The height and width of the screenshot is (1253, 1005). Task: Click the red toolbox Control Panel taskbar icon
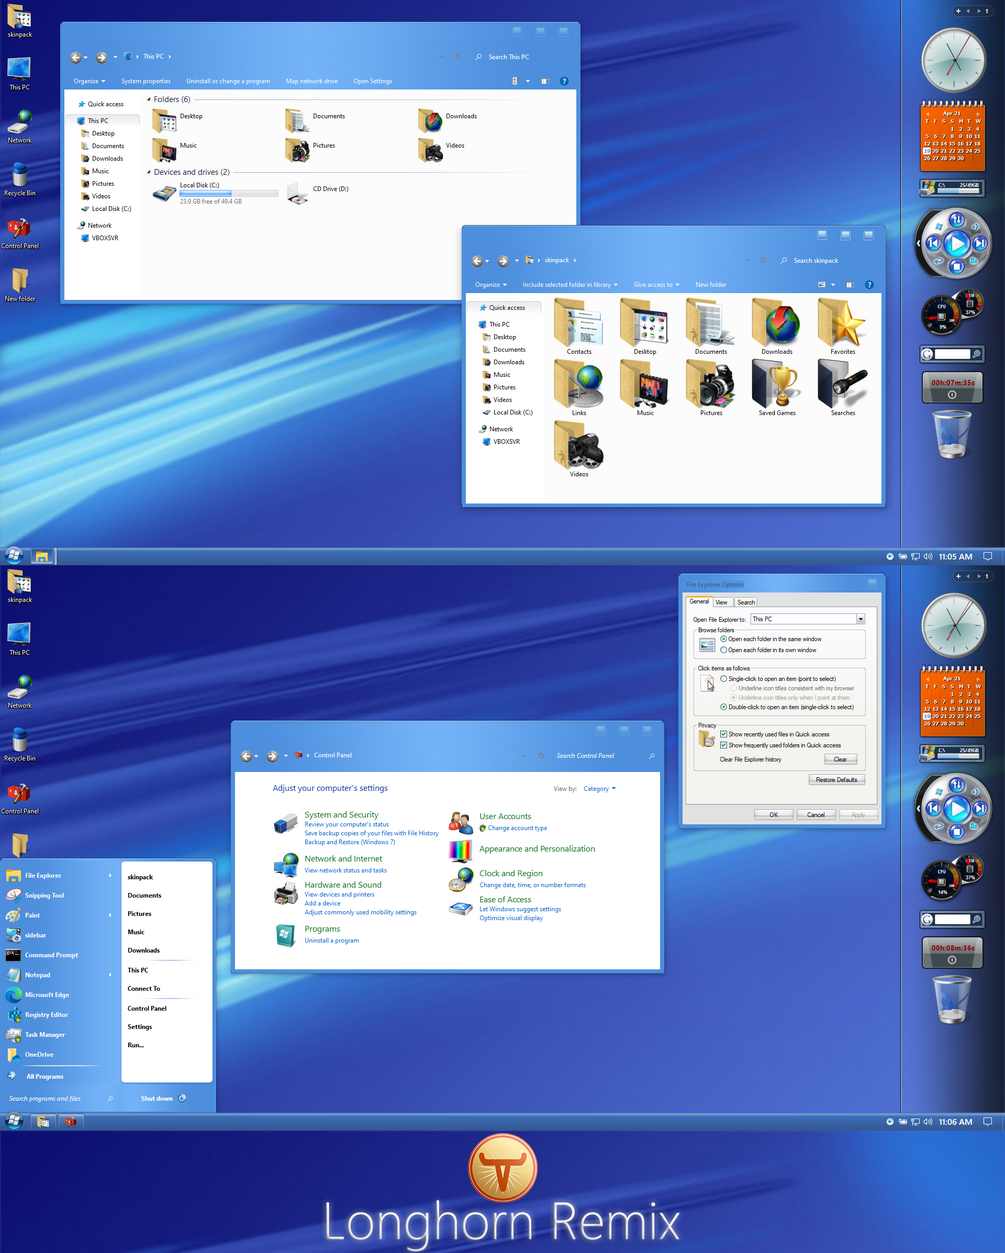(x=70, y=1122)
